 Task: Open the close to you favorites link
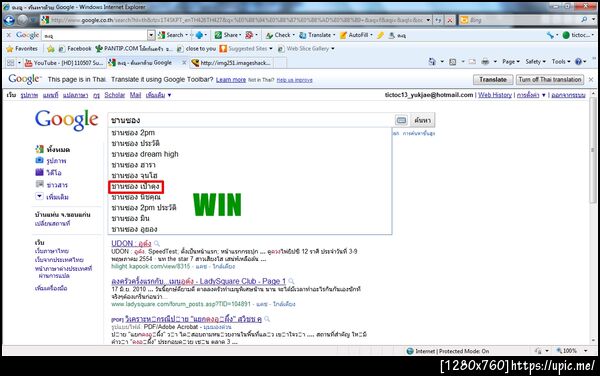pyautogui.click(x=197, y=49)
